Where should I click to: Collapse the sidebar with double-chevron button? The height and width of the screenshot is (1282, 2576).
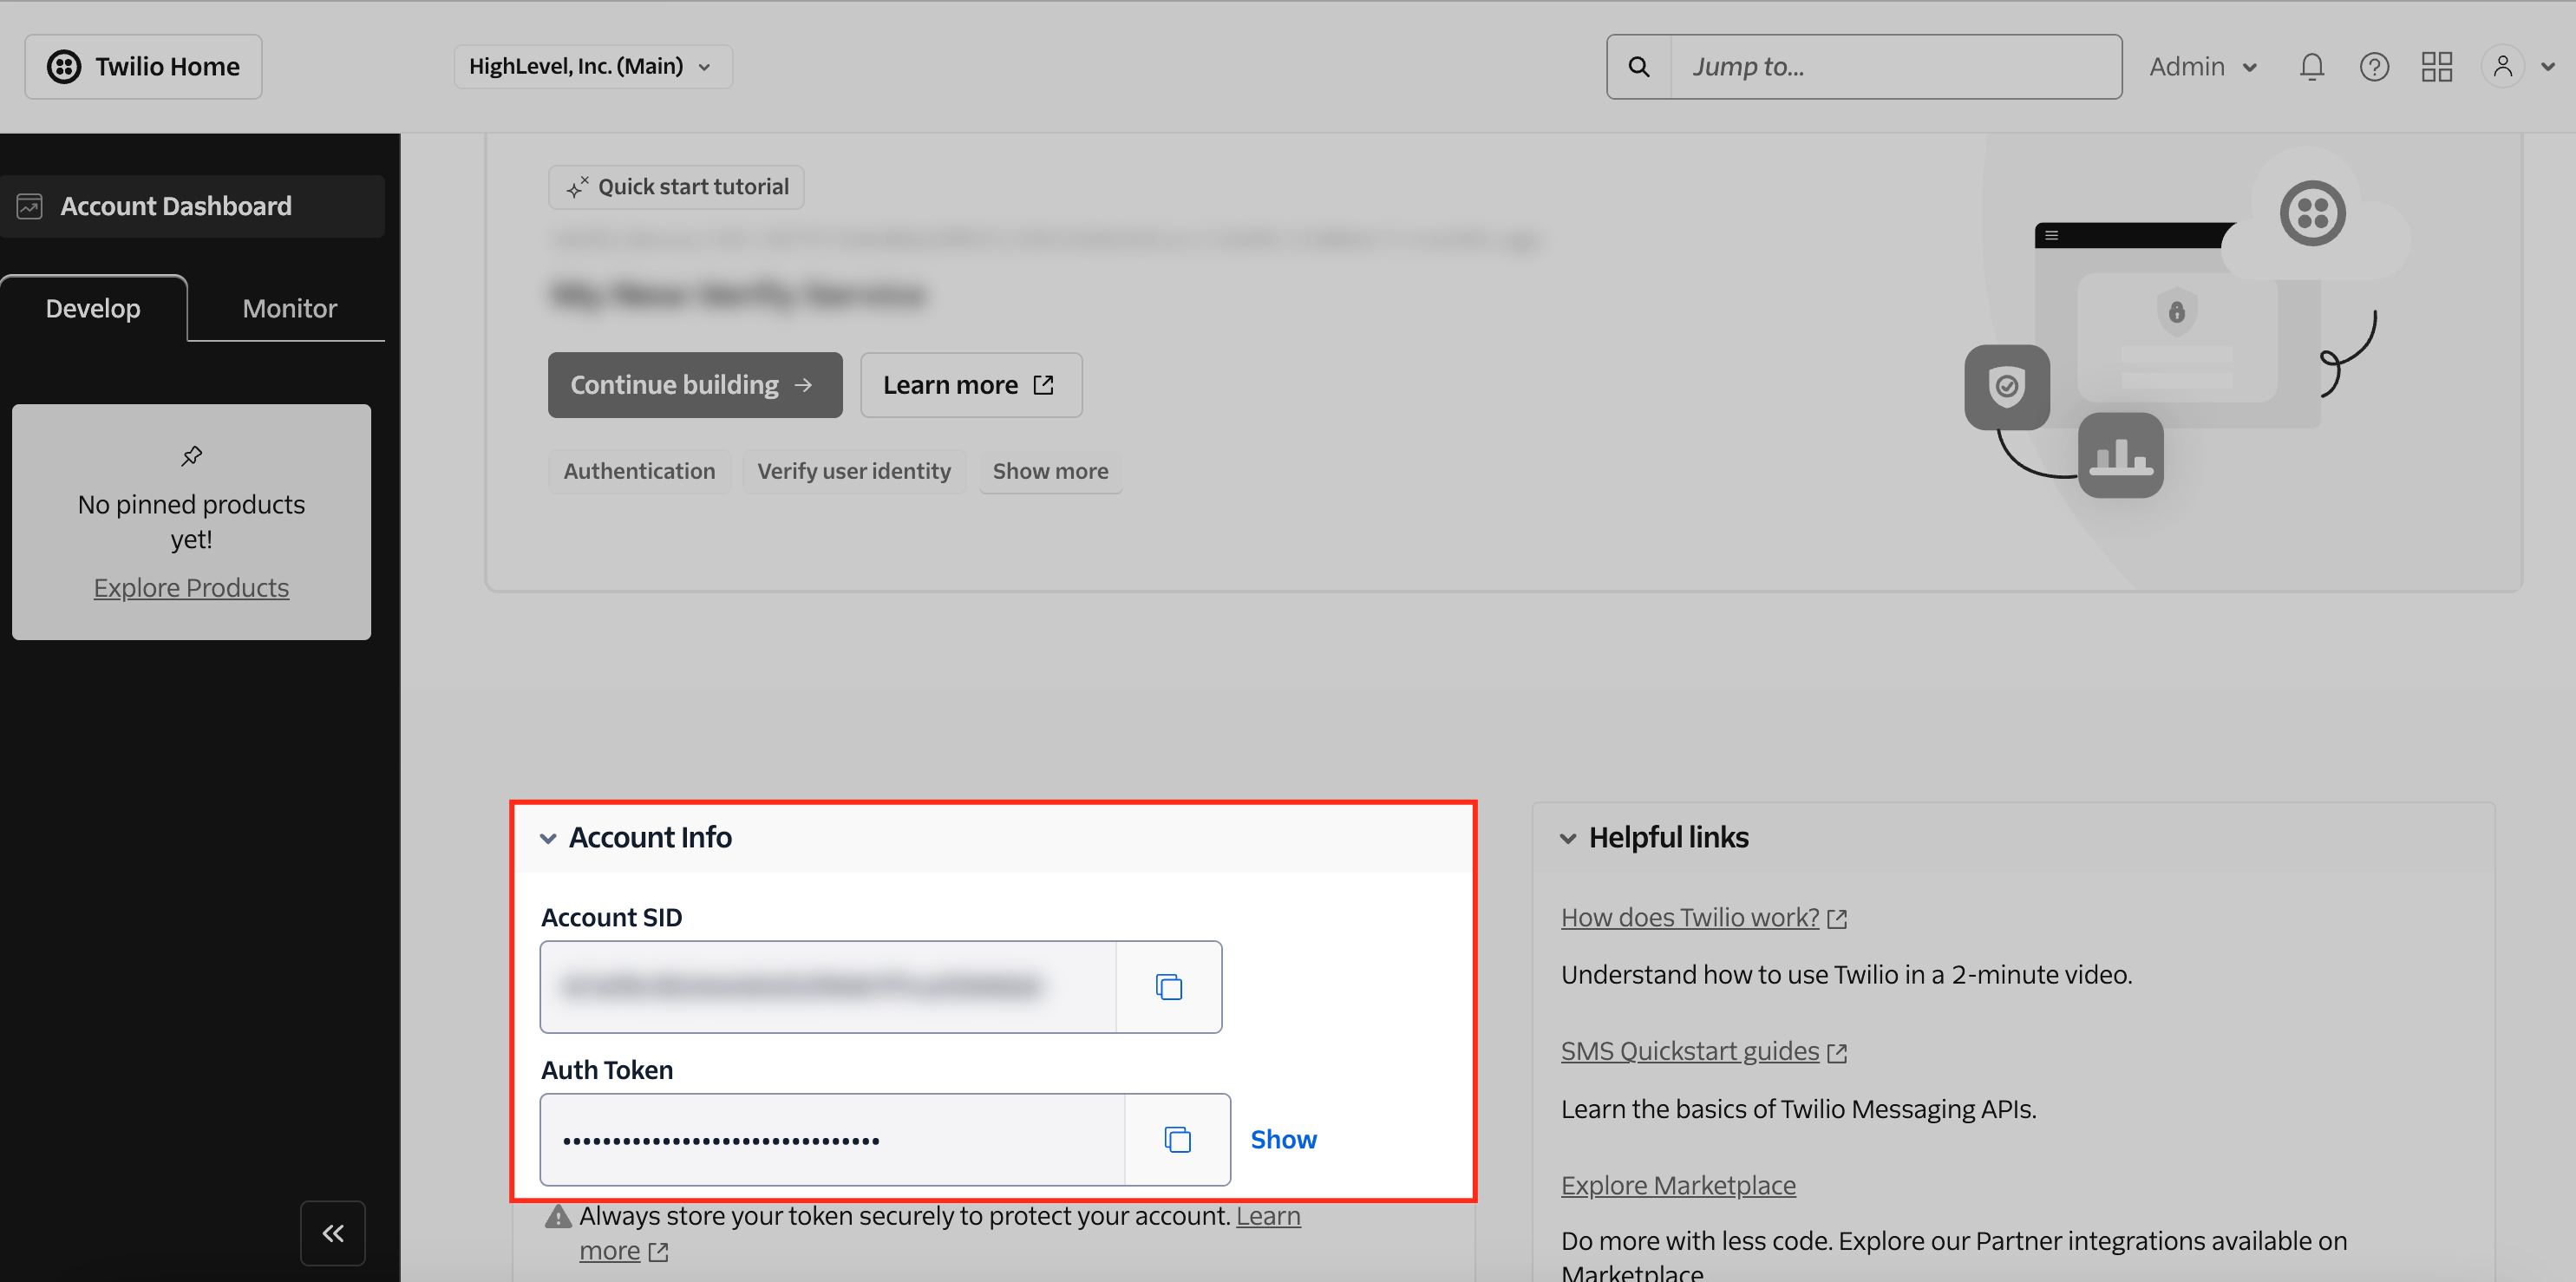pyautogui.click(x=333, y=1233)
